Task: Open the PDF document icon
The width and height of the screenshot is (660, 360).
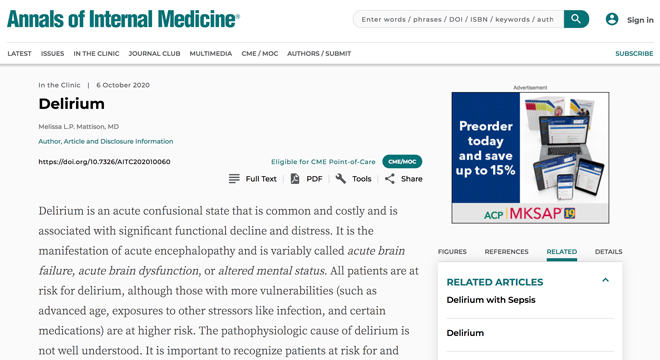Action: pos(295,179)
